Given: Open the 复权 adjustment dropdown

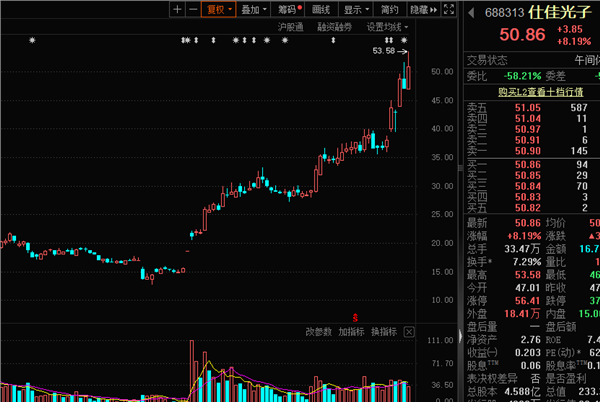Looking at the screenshot, I should [x=218, y=9].
